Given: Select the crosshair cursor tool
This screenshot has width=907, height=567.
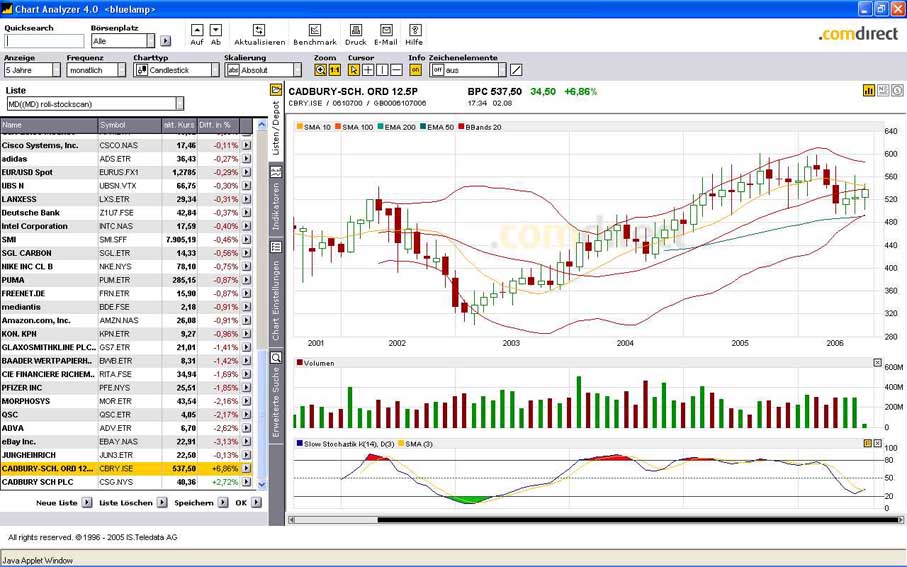Looking at the screenshot, I should tap(368, 70).
